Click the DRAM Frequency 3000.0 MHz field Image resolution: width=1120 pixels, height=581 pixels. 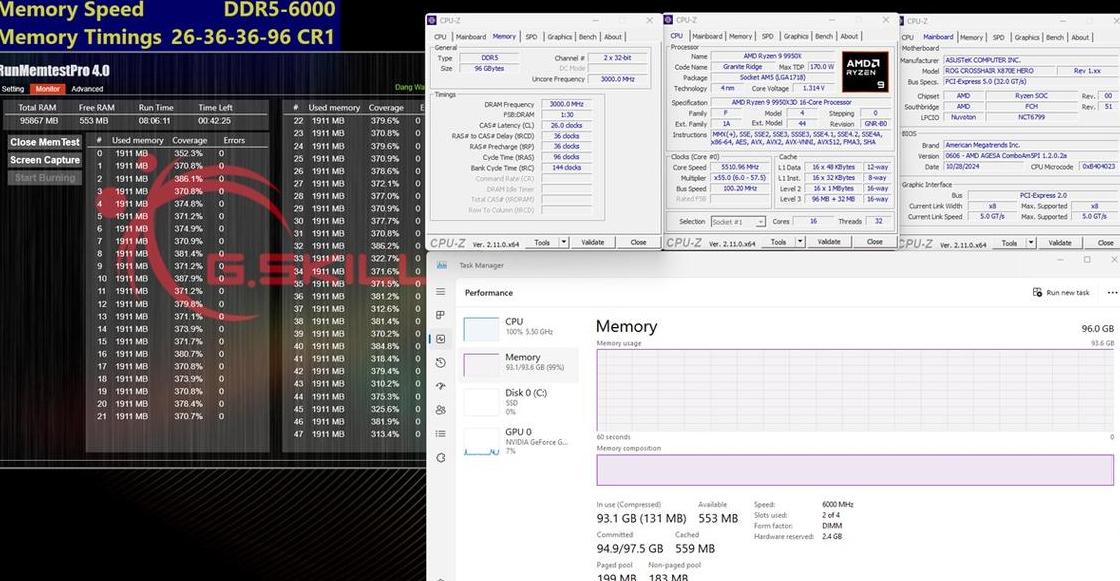tap(566, 104)
